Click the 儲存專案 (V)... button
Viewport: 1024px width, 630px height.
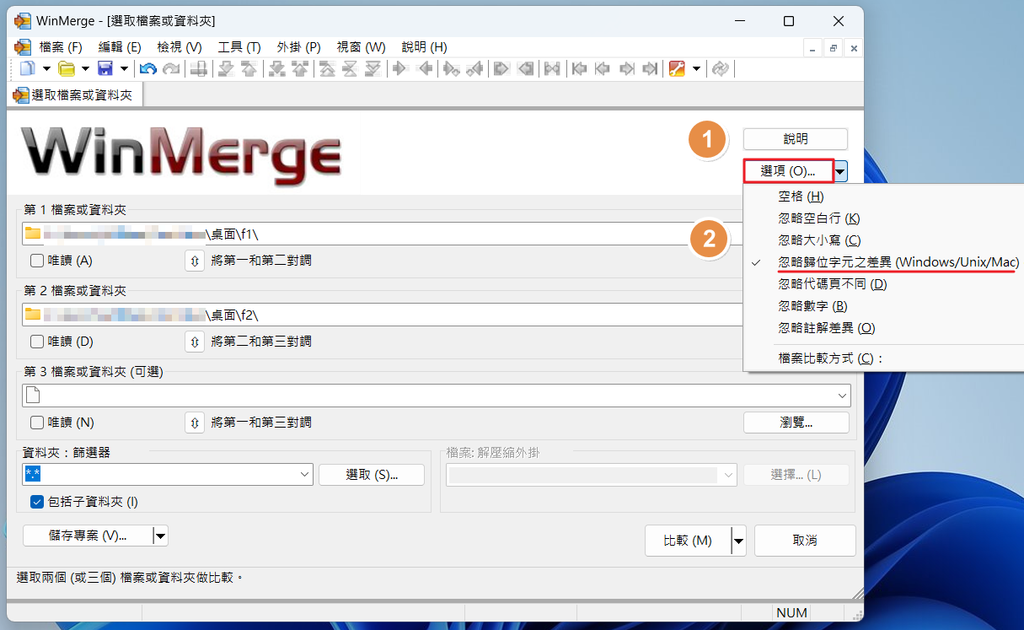click(x=88, y=536)
